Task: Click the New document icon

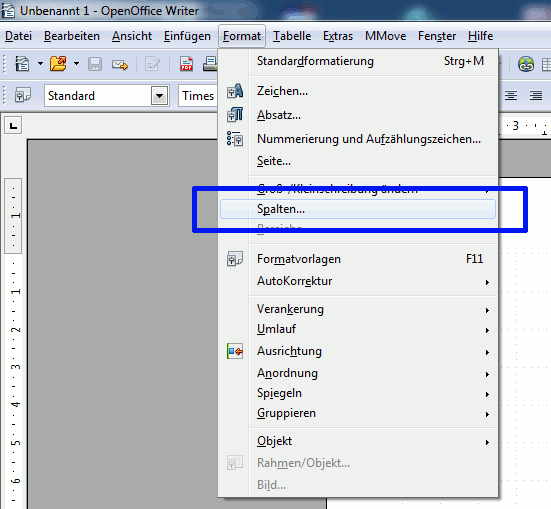Action: click(22, 64)
